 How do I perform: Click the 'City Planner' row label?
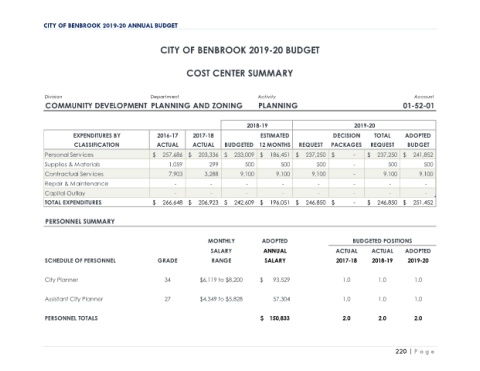pyautogui.click(x=61, y=280)
